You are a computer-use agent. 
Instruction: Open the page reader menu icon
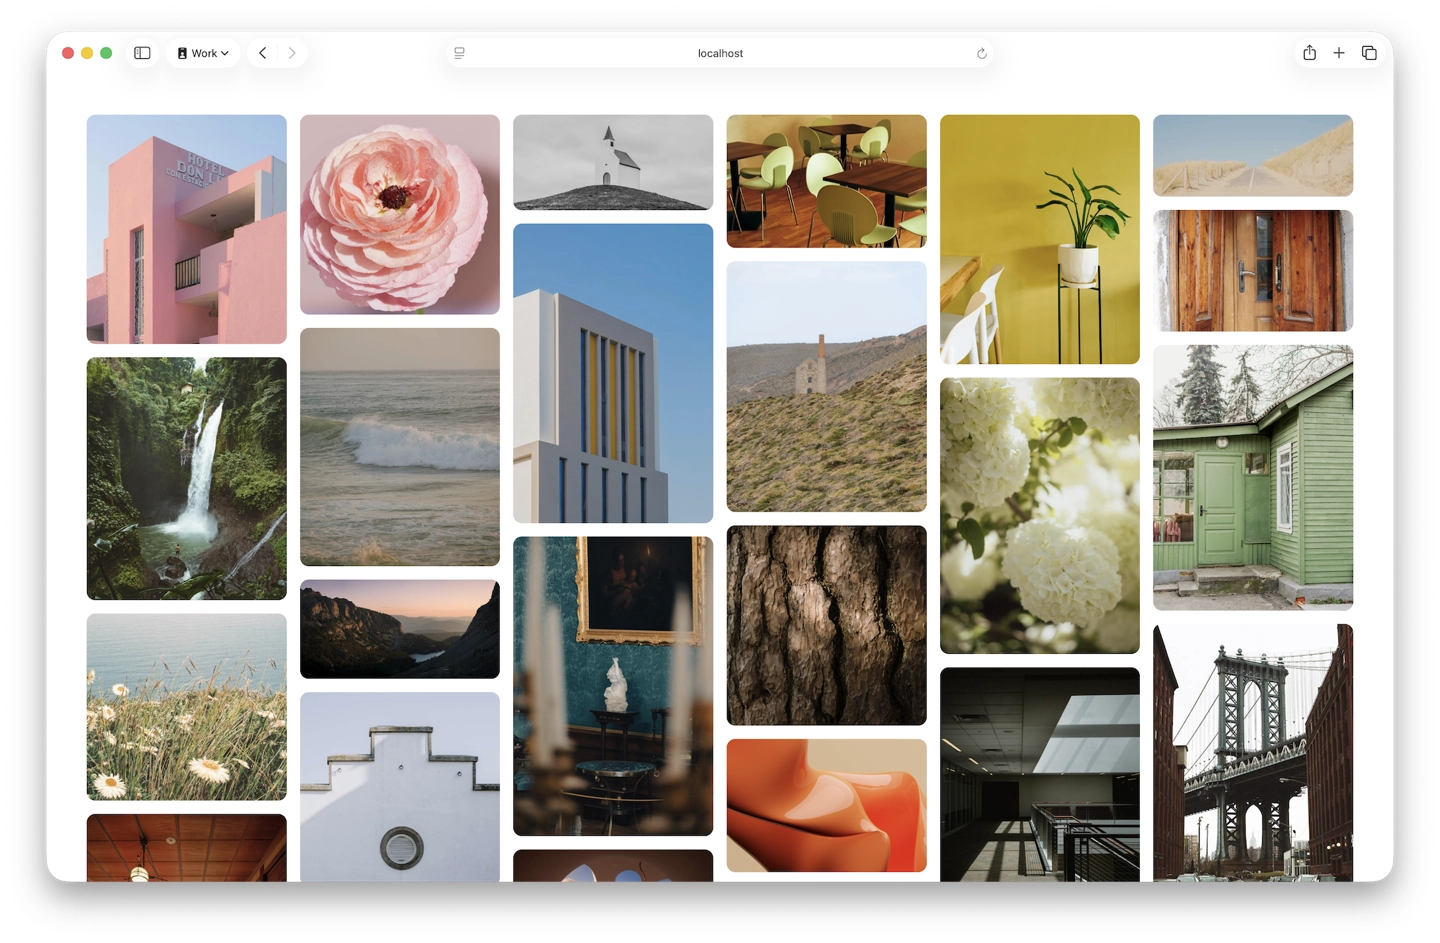pyautogui.click(x=459, y=53)
